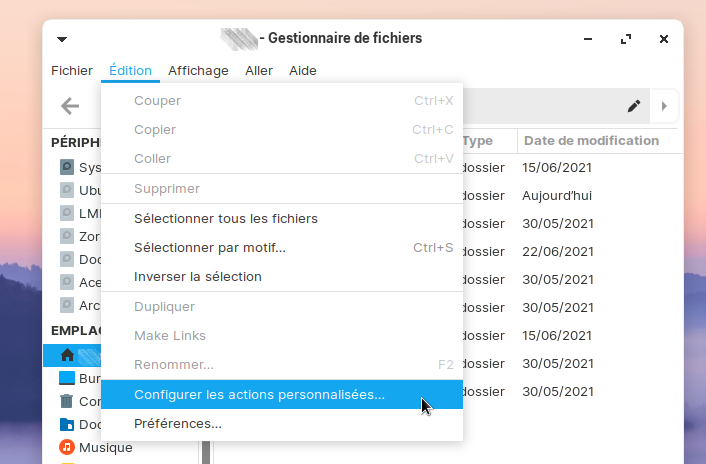706x464 pixels.
Task: Choose Sélectionner par motif
Action: coord(210,248)
